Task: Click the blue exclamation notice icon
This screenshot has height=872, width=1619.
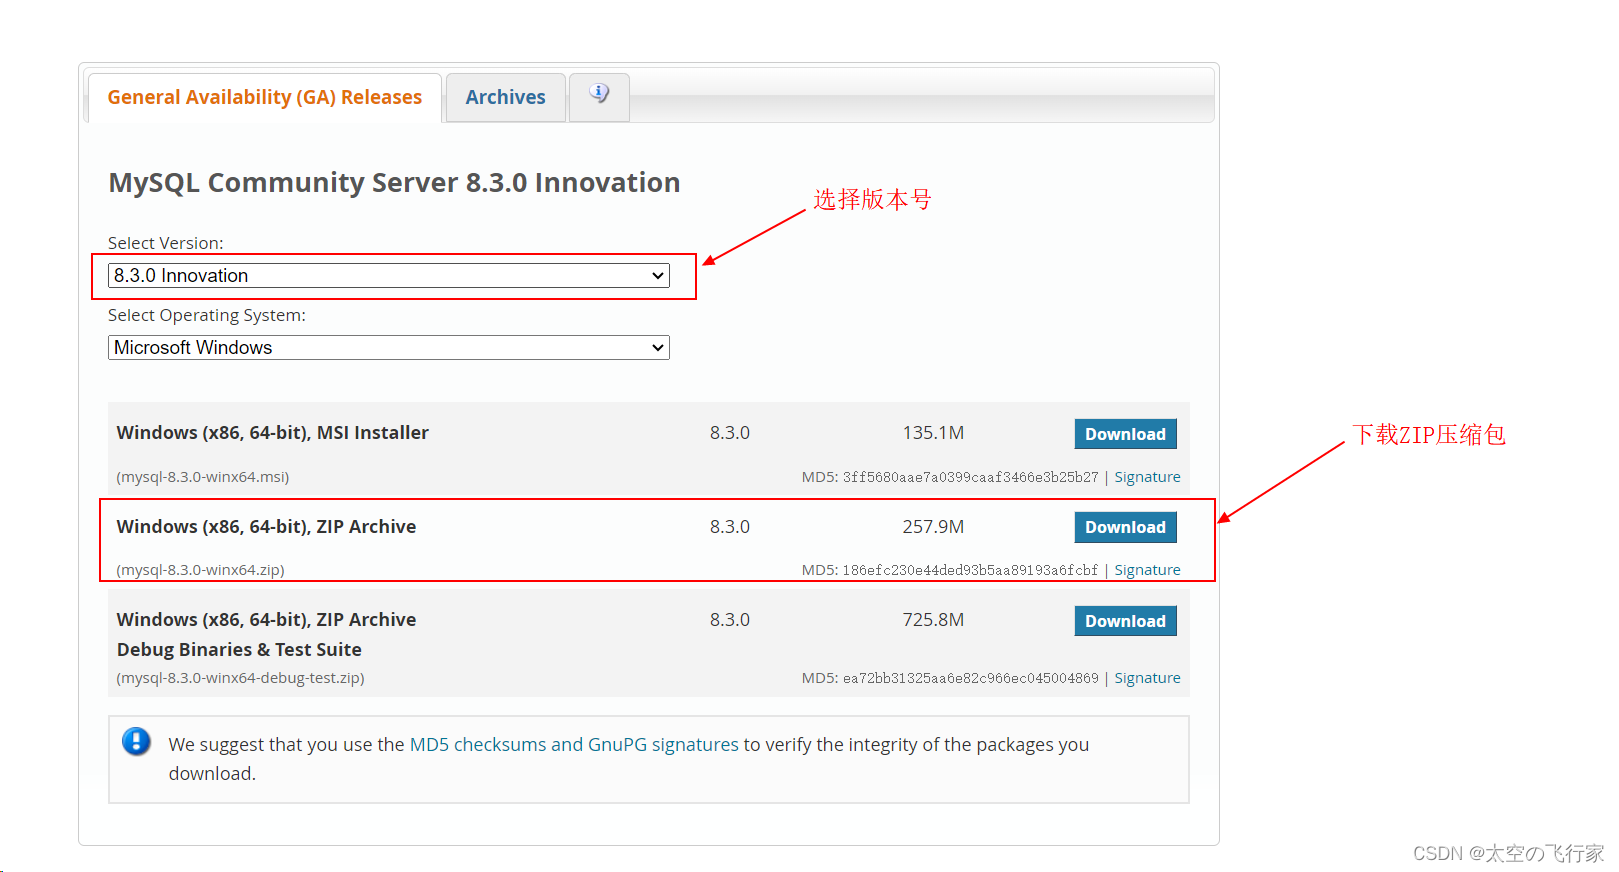Action: [x=136, y=742]
